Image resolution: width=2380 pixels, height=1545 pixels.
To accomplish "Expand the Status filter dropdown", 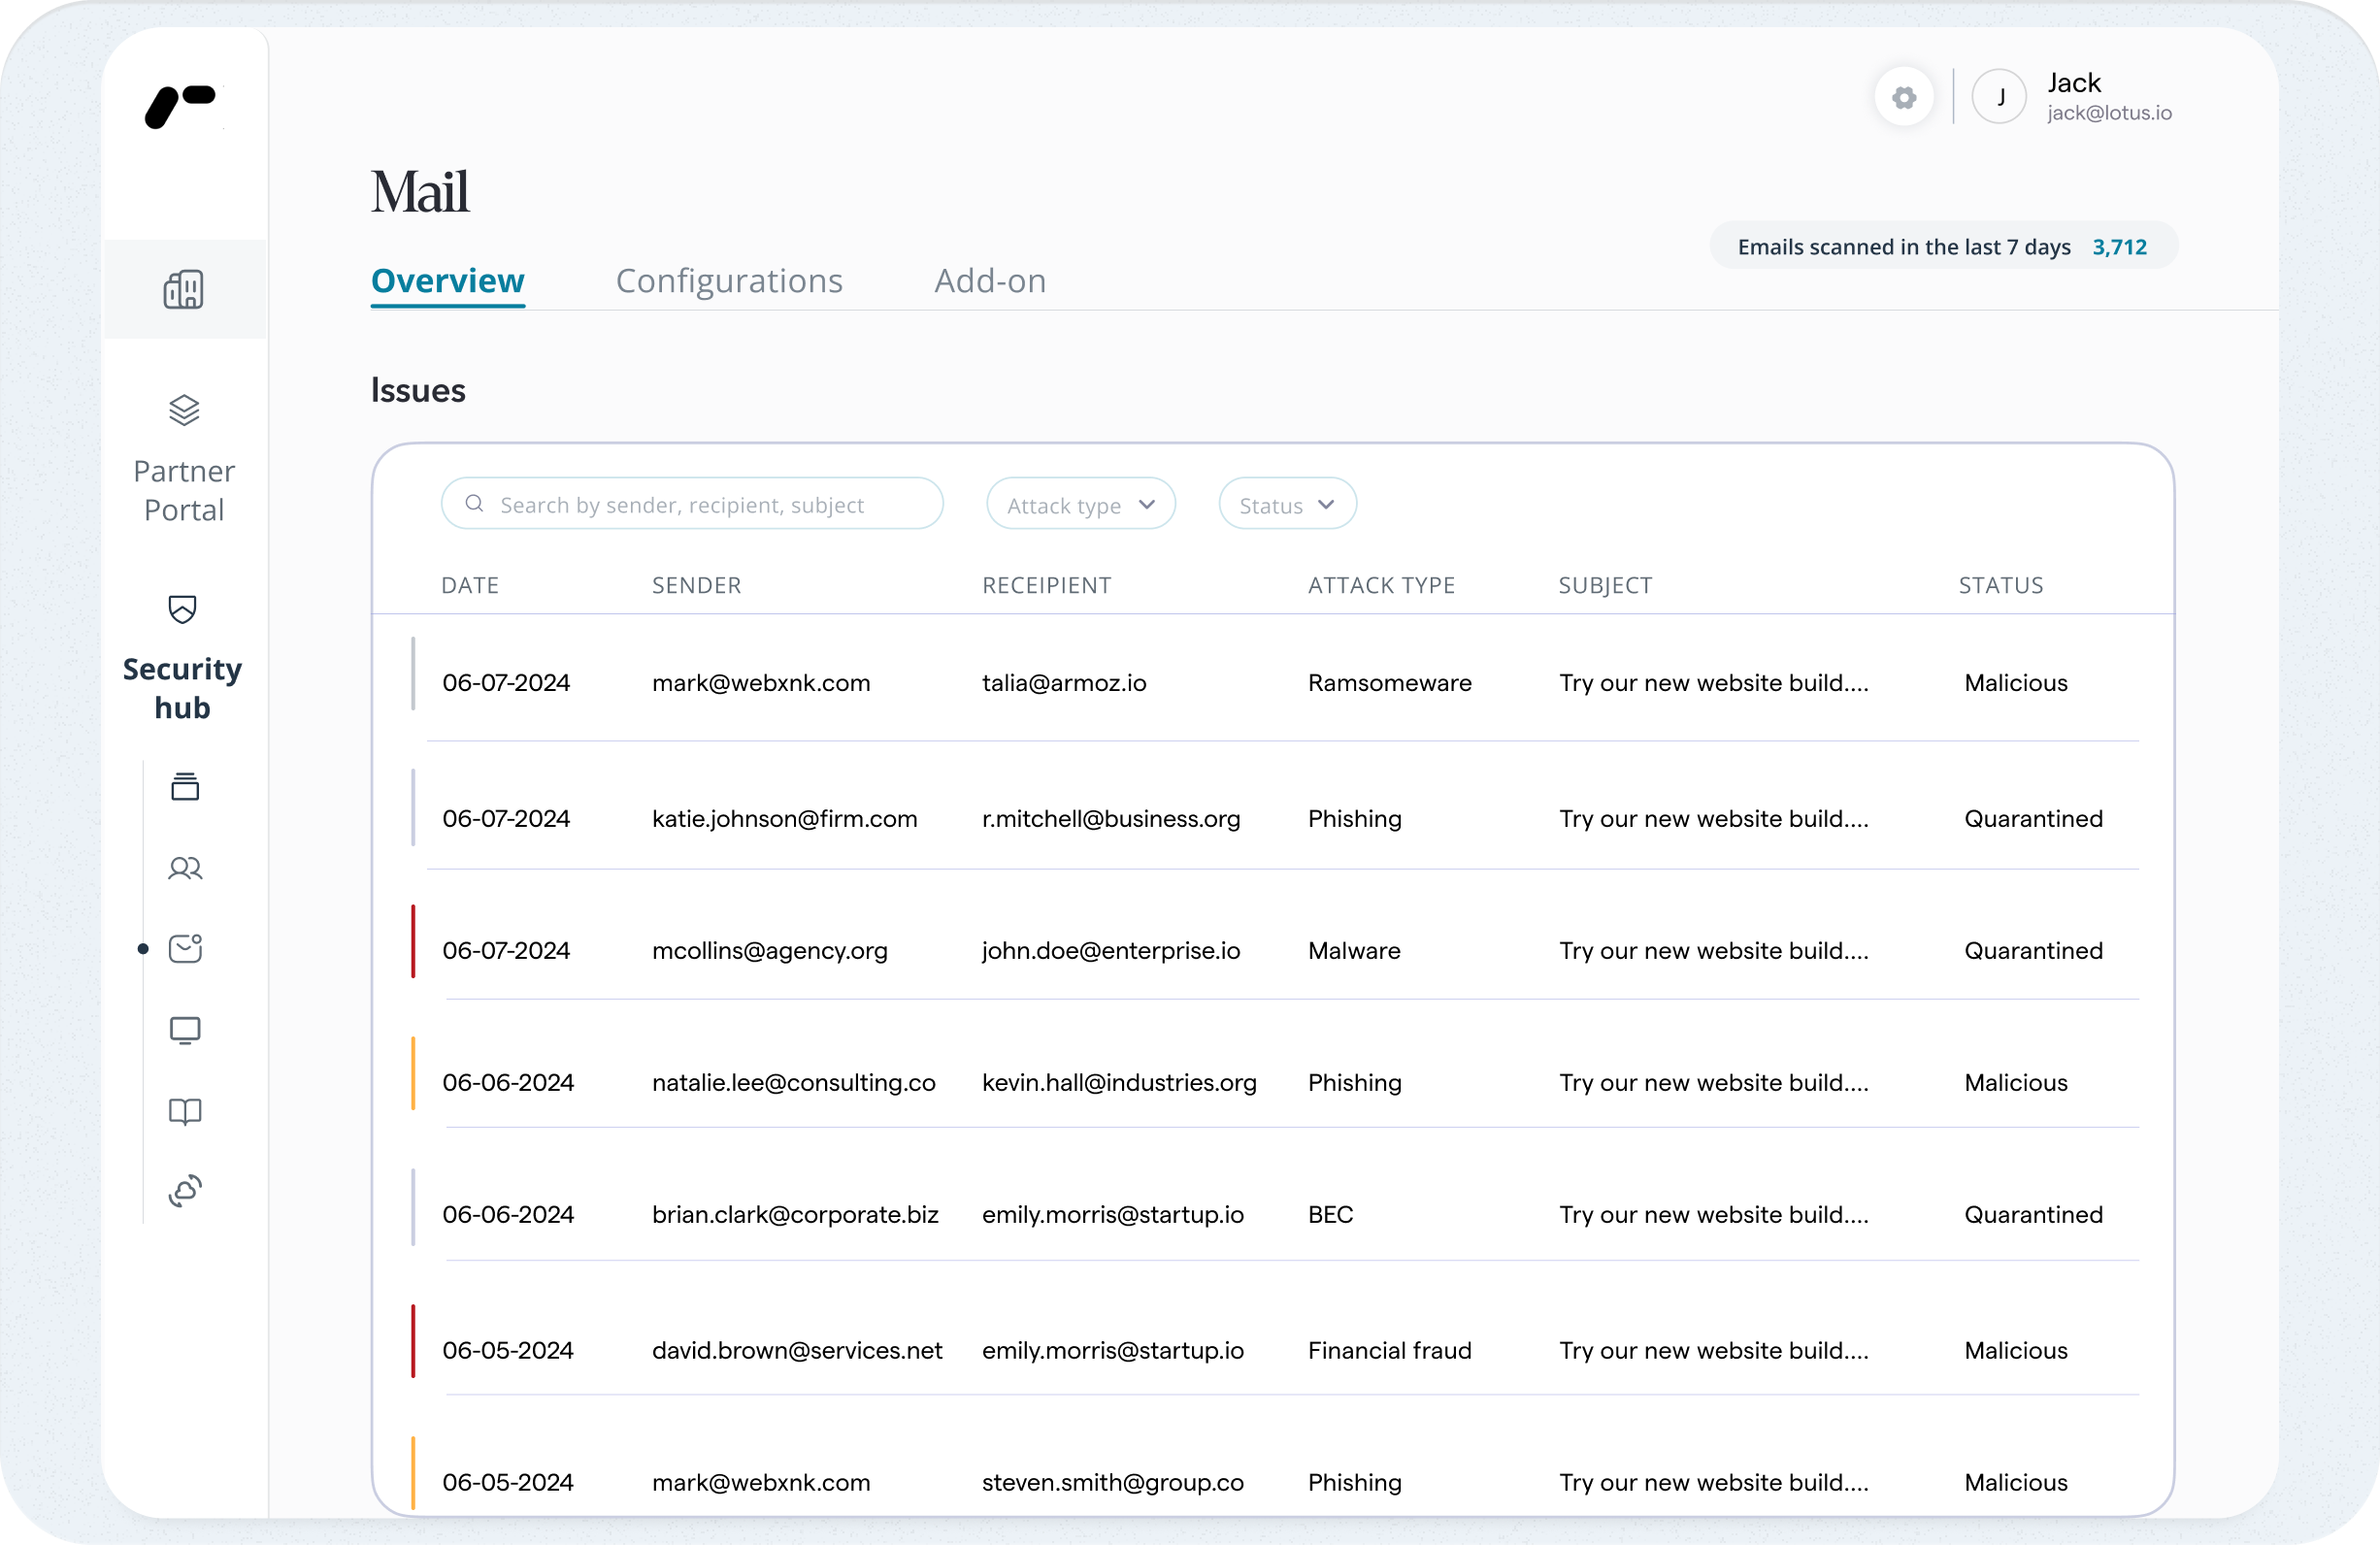I will [1286, 505].
